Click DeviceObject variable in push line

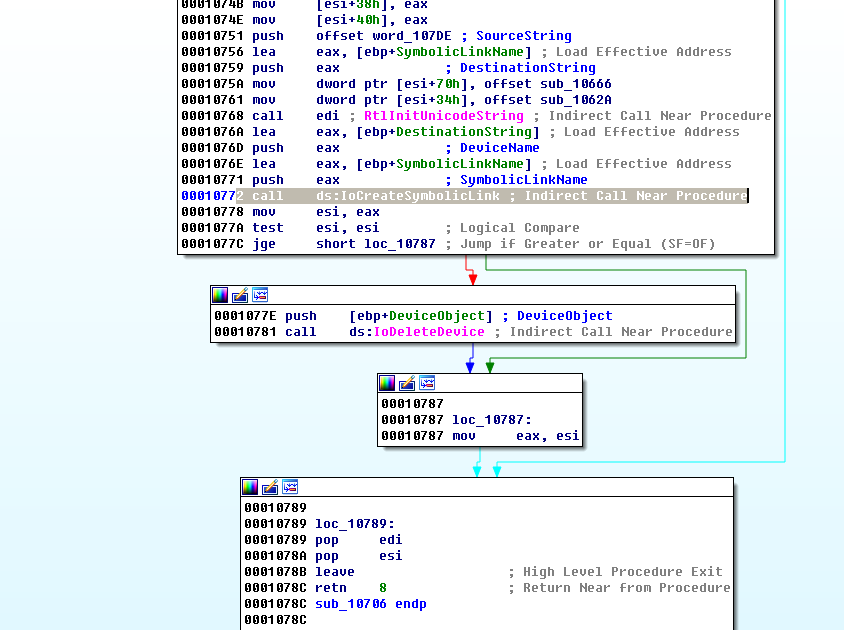point(437,316)
